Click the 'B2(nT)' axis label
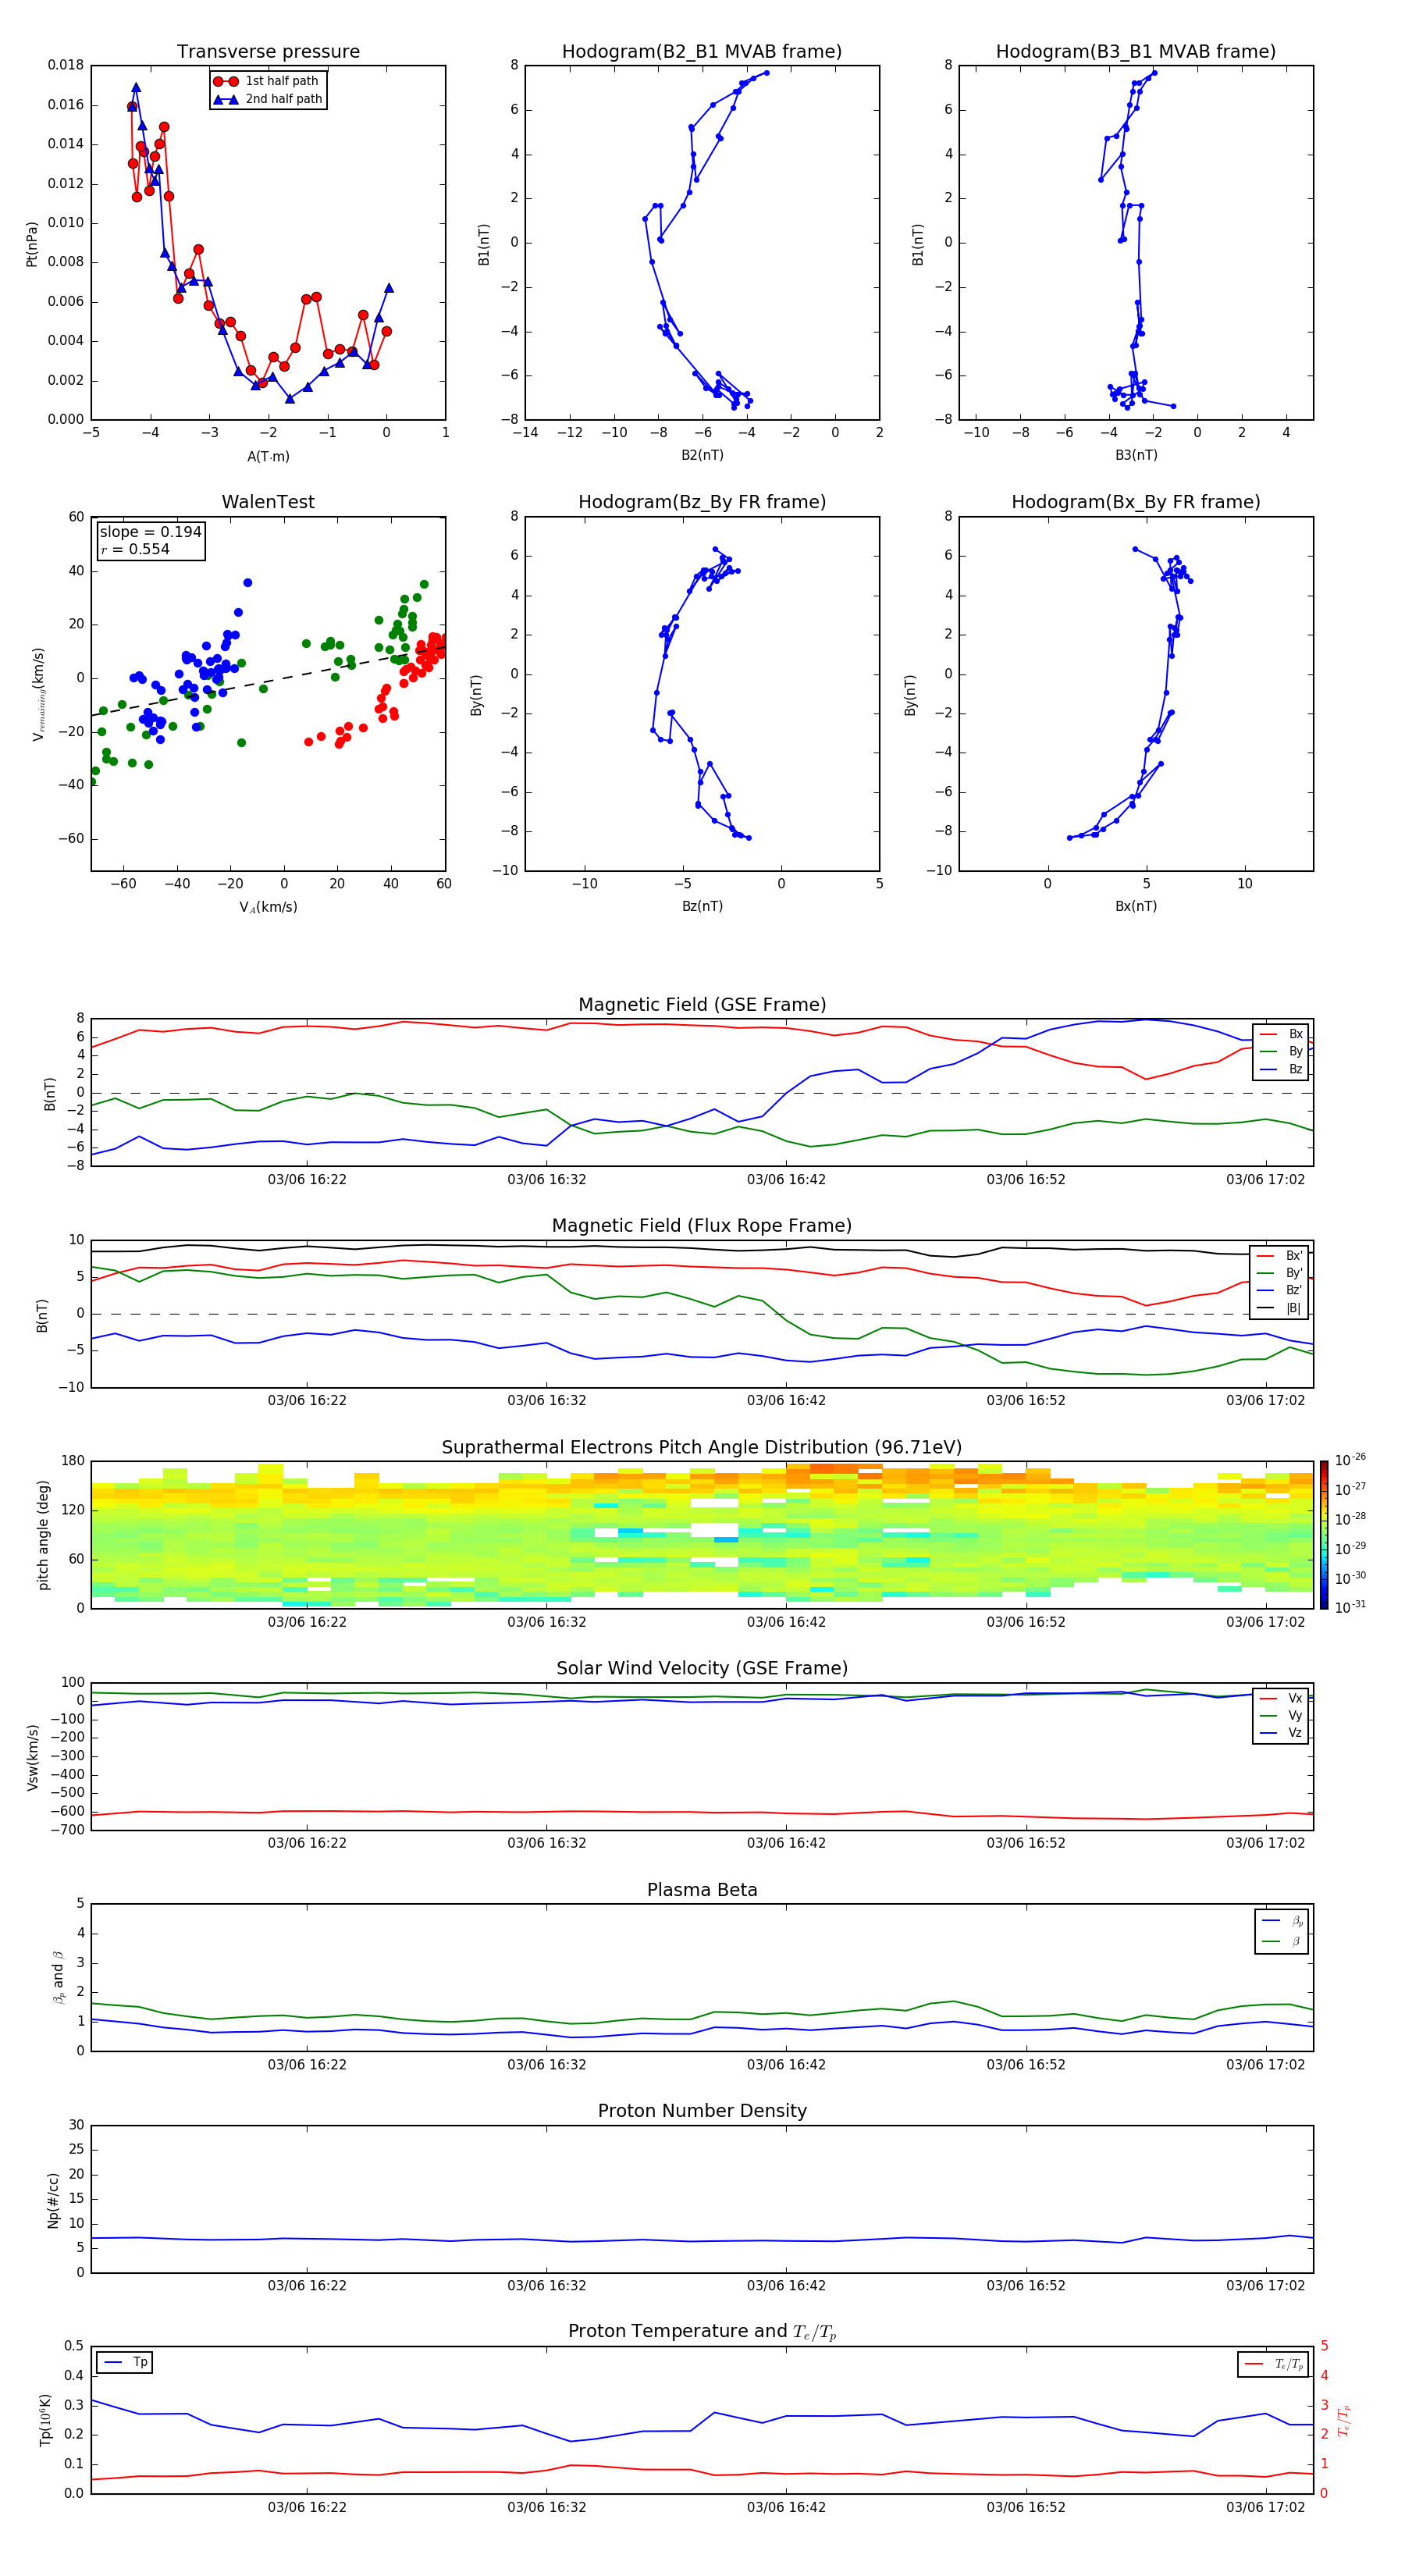Viewport: 1405px width, 2576px height. 702,455
